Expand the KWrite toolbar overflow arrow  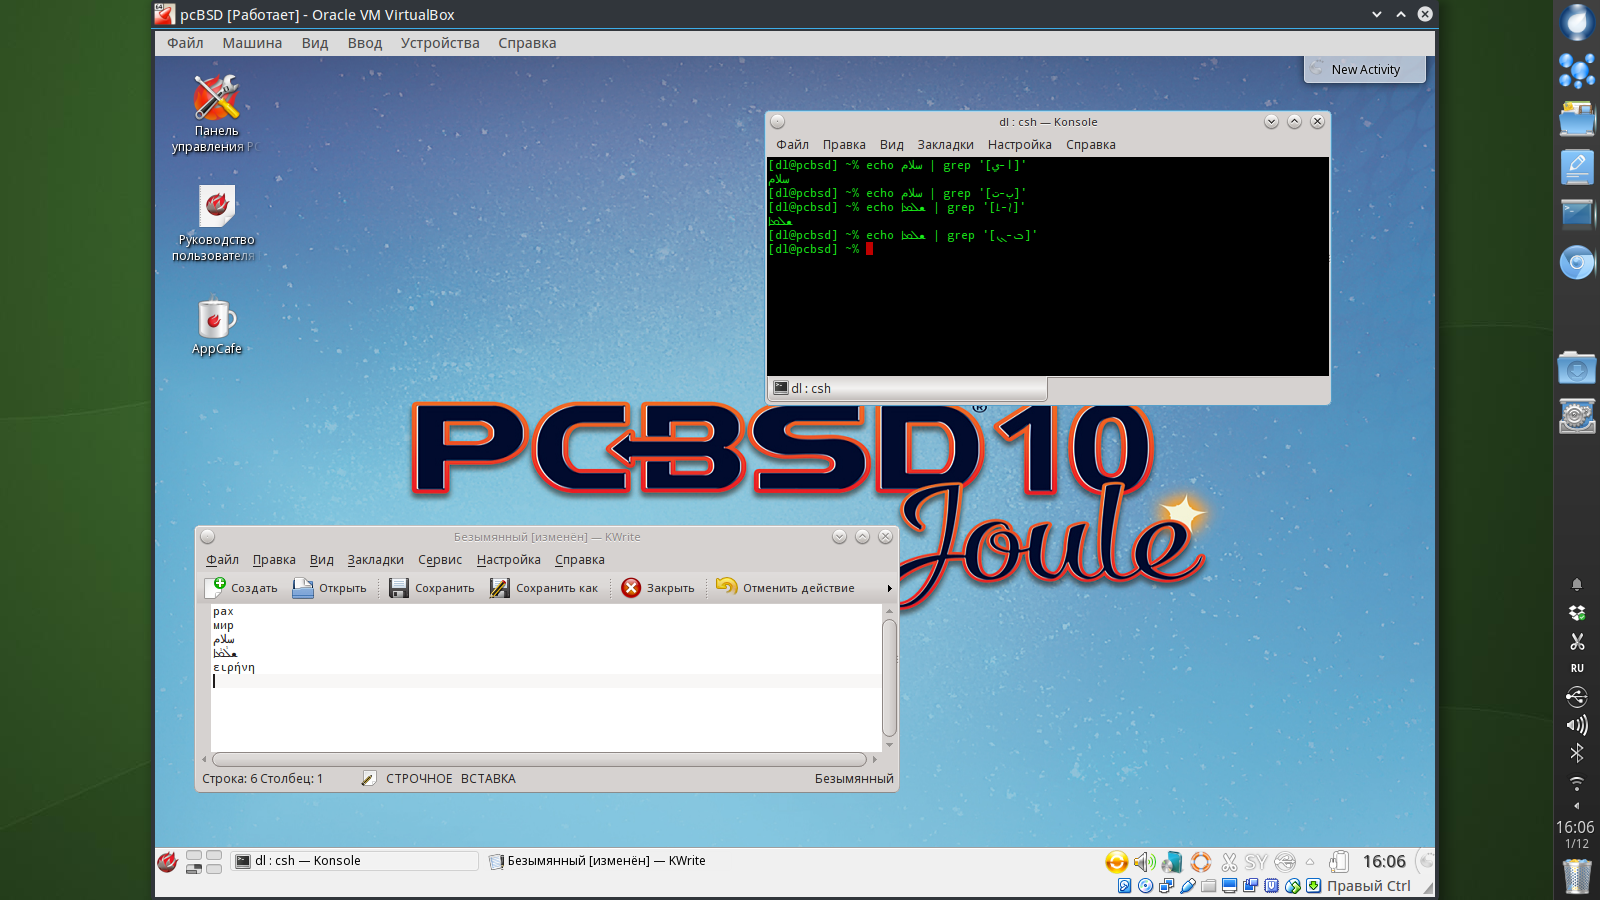pos(889,588)
